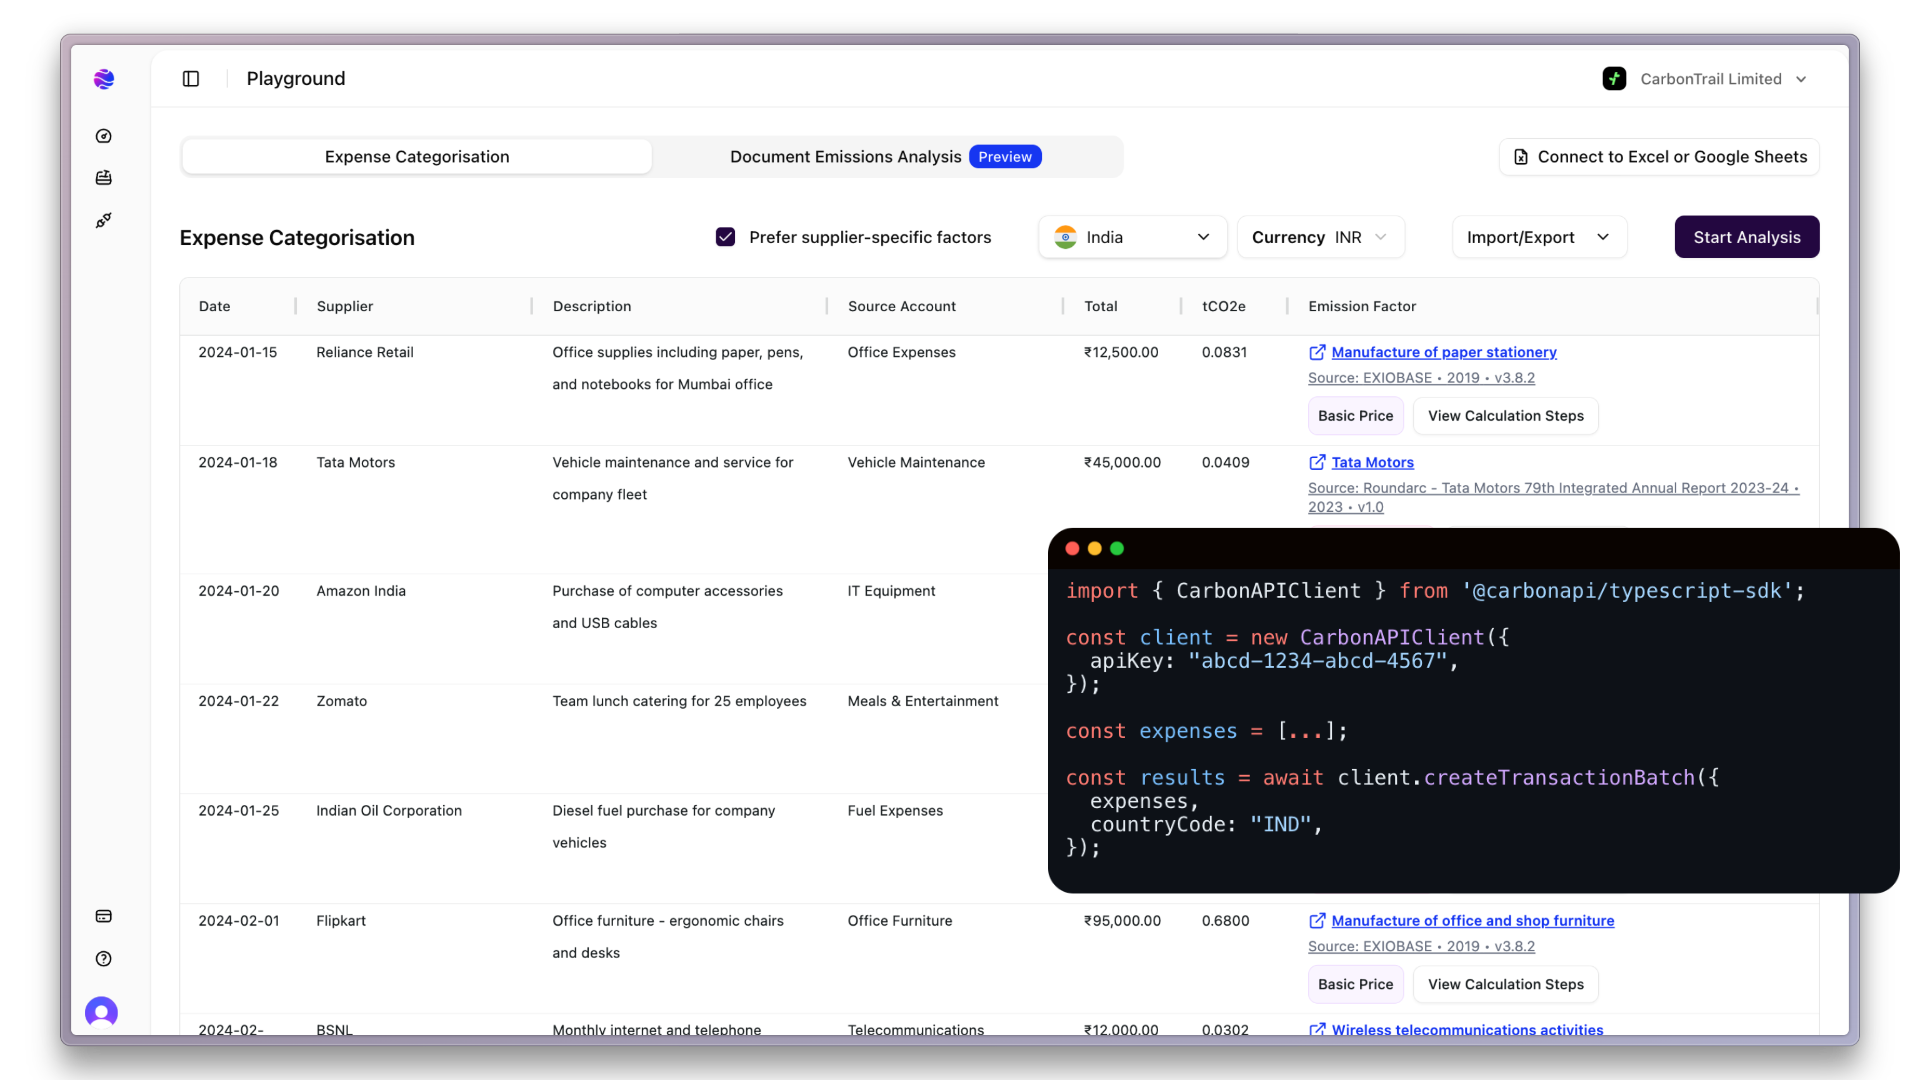
Task: Click external link icon for paper stationery factor
Action: [1317, 352]
